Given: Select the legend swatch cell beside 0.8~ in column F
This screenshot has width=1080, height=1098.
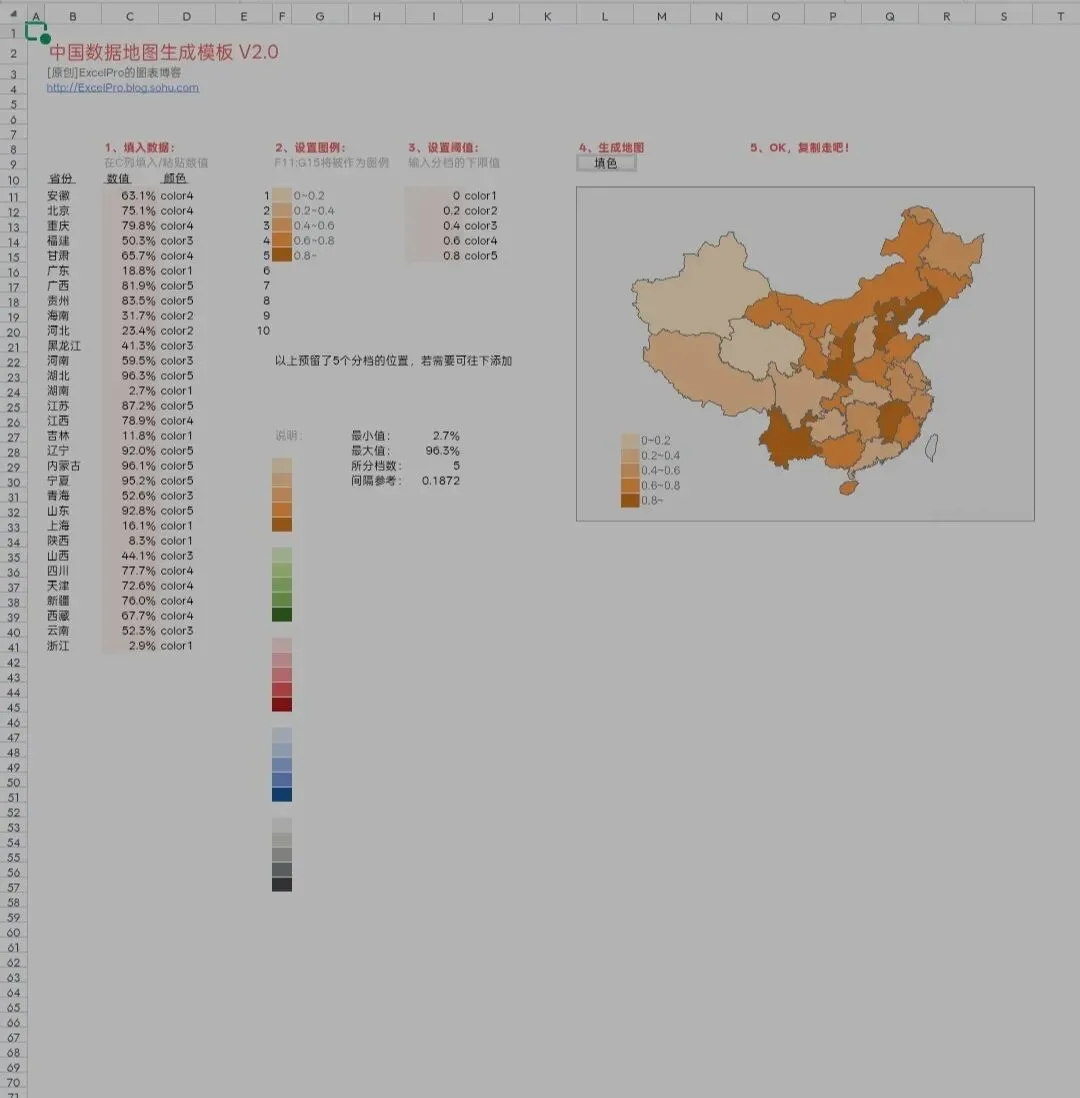Looking at the screenshot, I should [282, 256].
